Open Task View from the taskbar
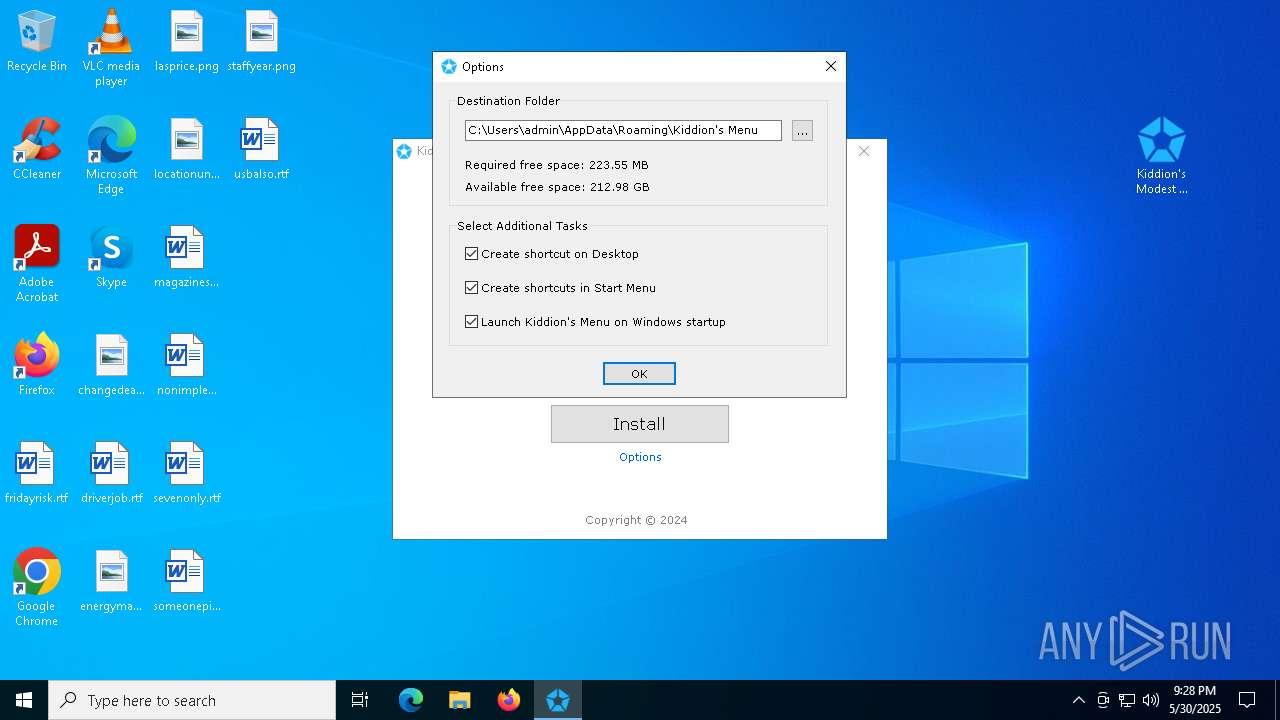The width and height of the screenshot is (1280, 720). [x=360, y=700]
